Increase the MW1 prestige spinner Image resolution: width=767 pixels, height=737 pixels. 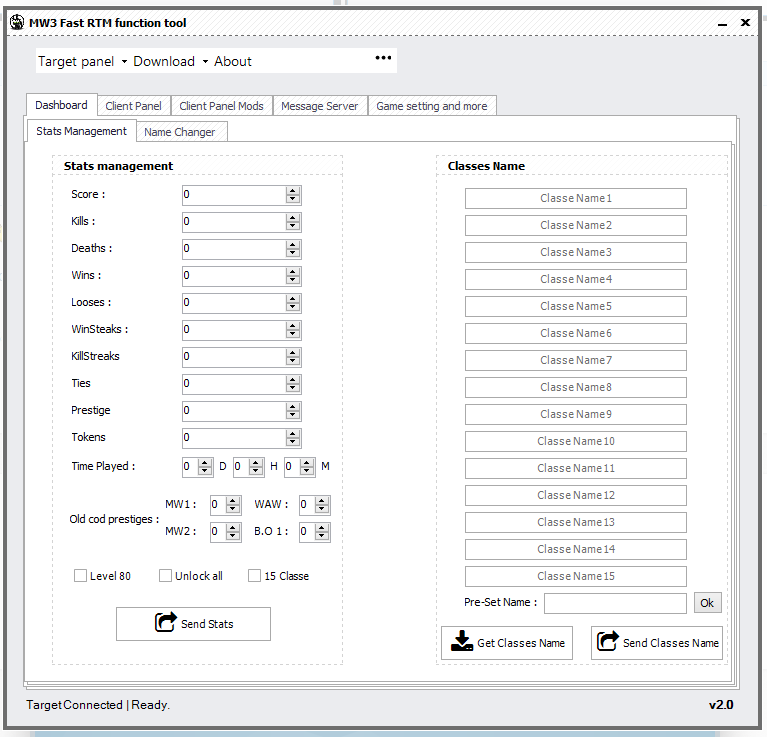point(233,501)
